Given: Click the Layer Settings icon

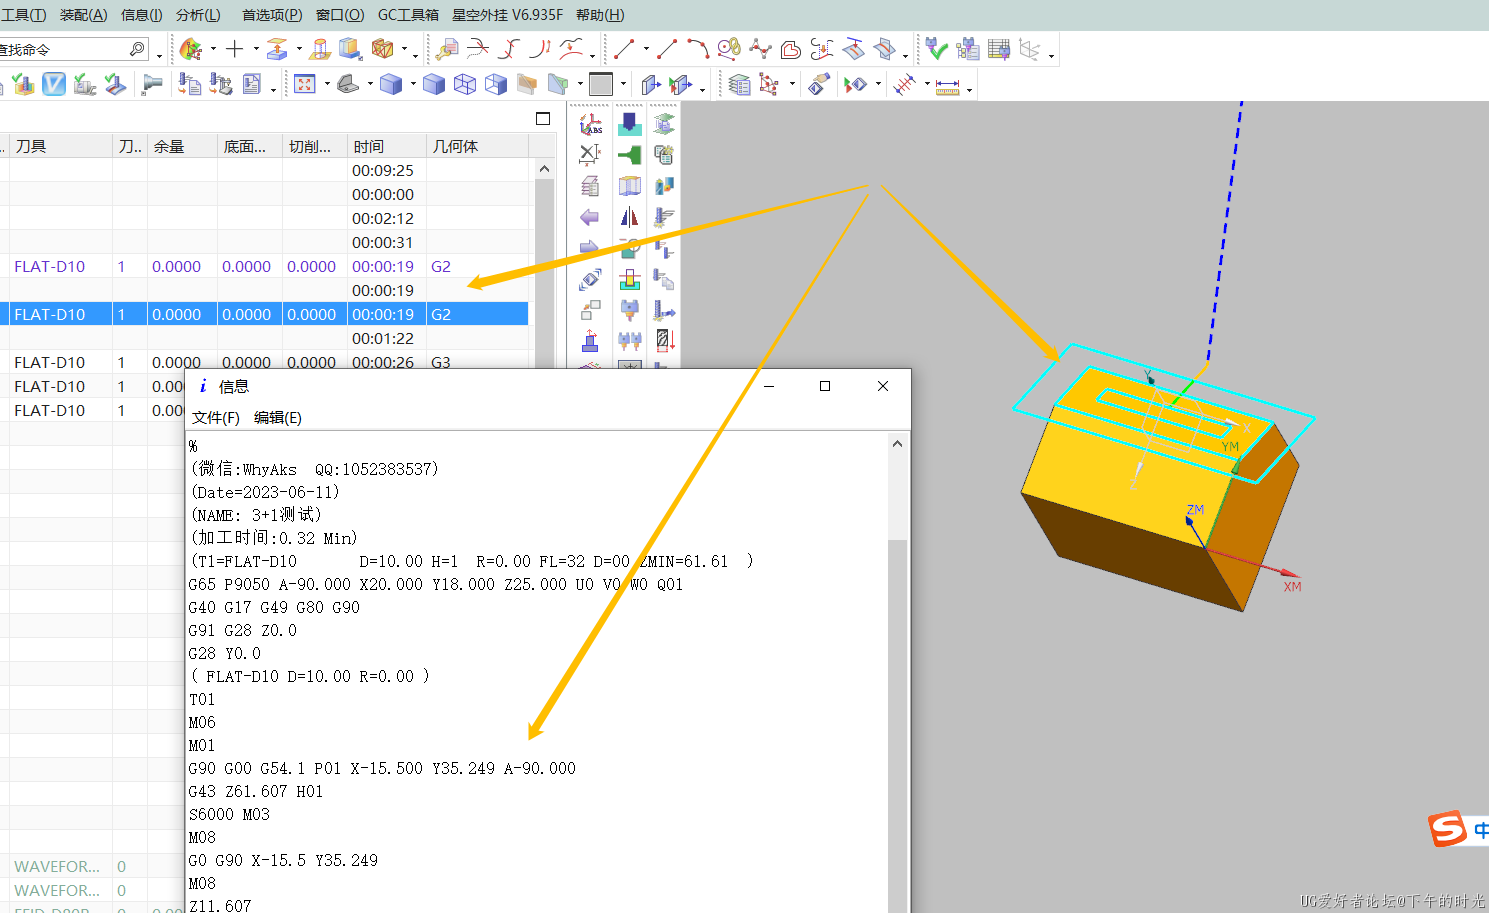Looking at the screenshot, I should (739, 85).
